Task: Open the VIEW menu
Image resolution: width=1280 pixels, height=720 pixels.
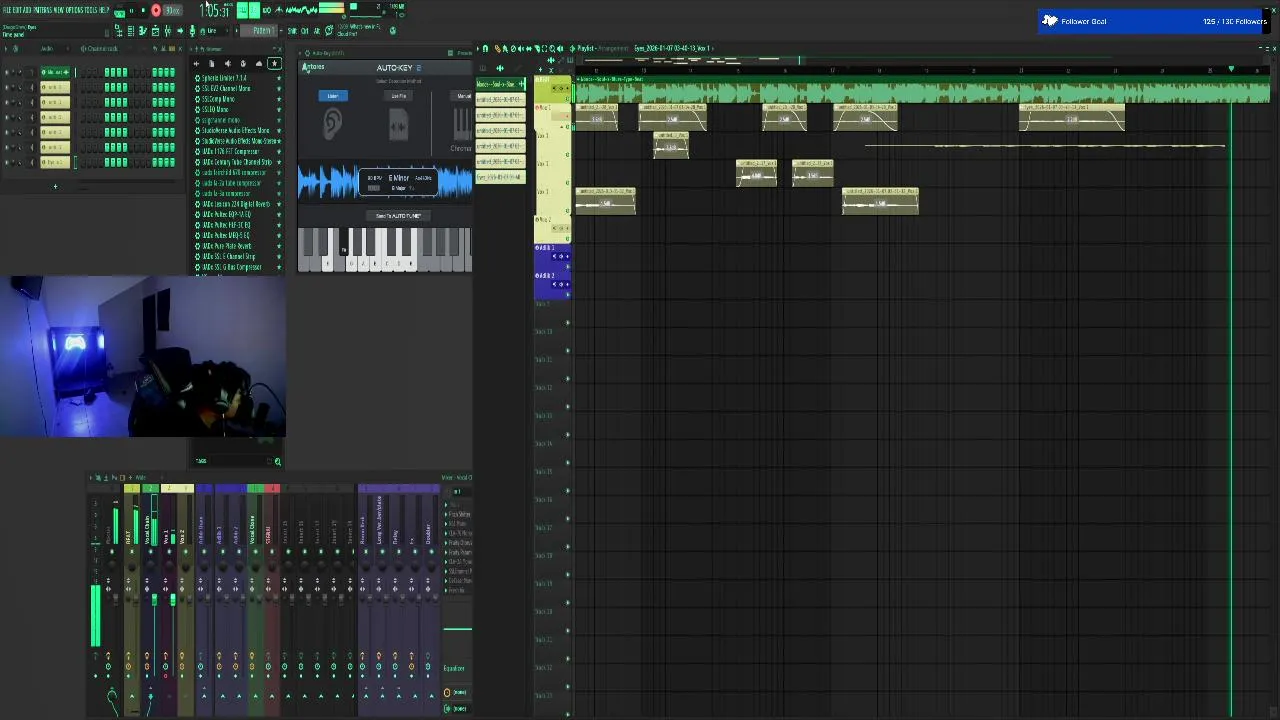Action: point(57,10)
